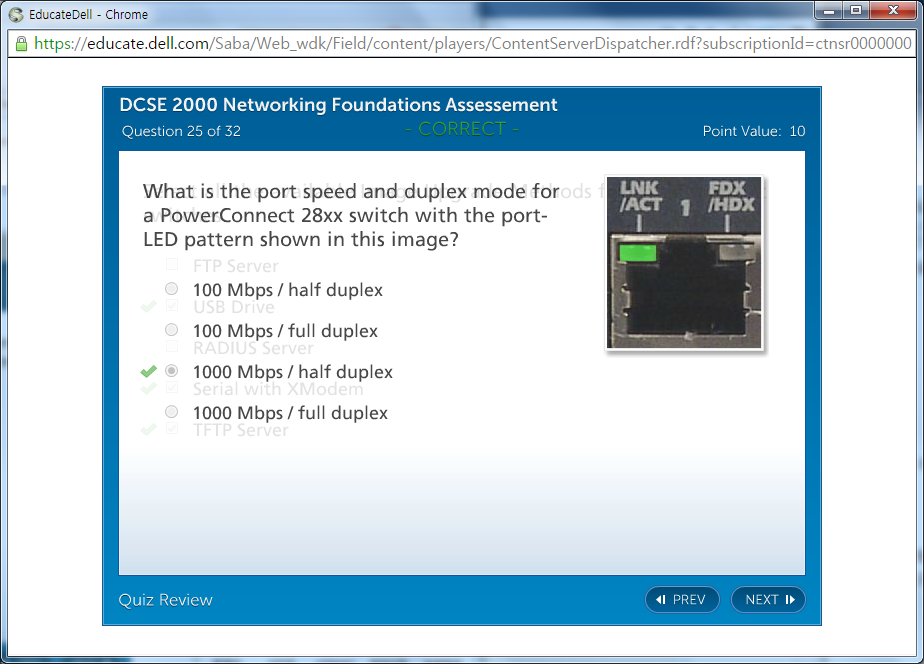
Task: Click the green LNK/ACT LED in the port image
Action: (x=636, y=253)
